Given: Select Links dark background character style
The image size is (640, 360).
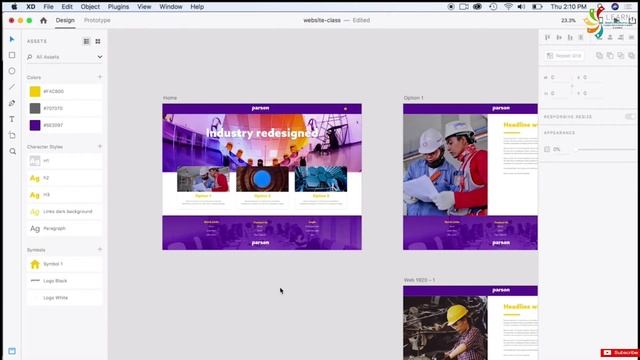Looking at the screenshot, I should tap(64, 212).
